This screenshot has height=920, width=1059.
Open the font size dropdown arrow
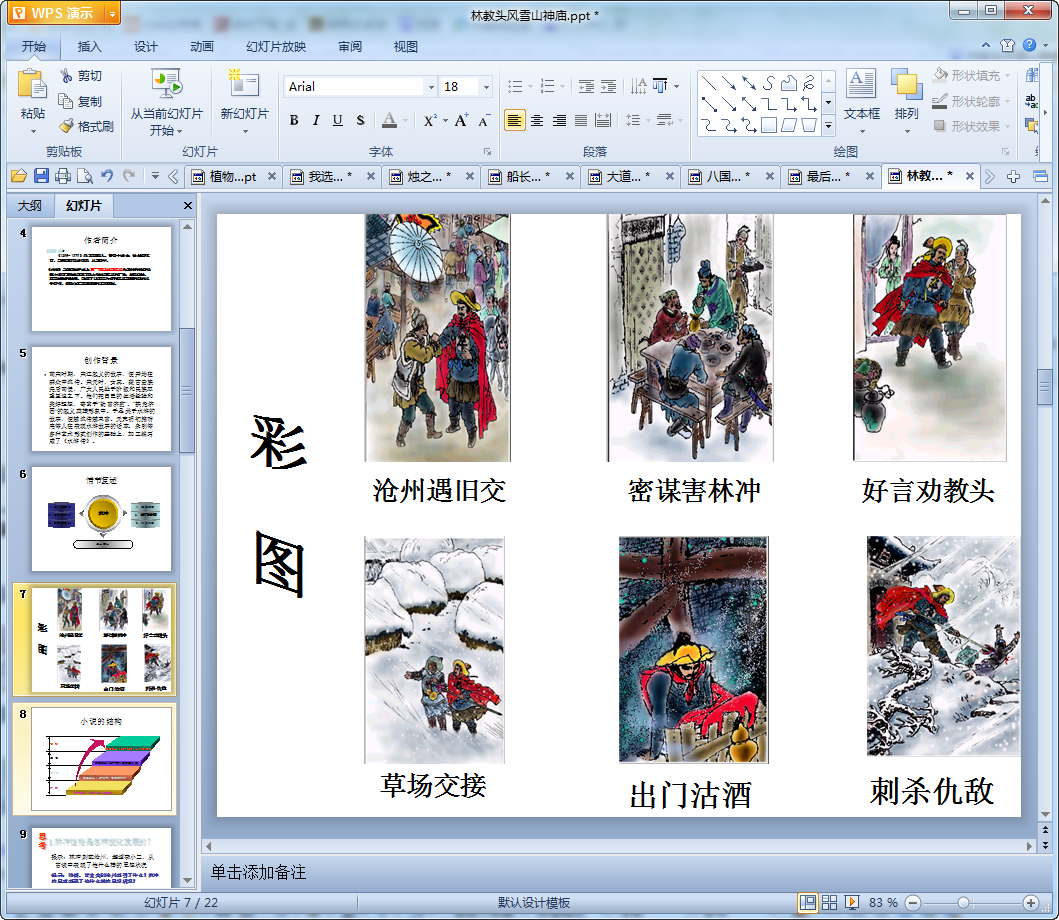[486, 86]
